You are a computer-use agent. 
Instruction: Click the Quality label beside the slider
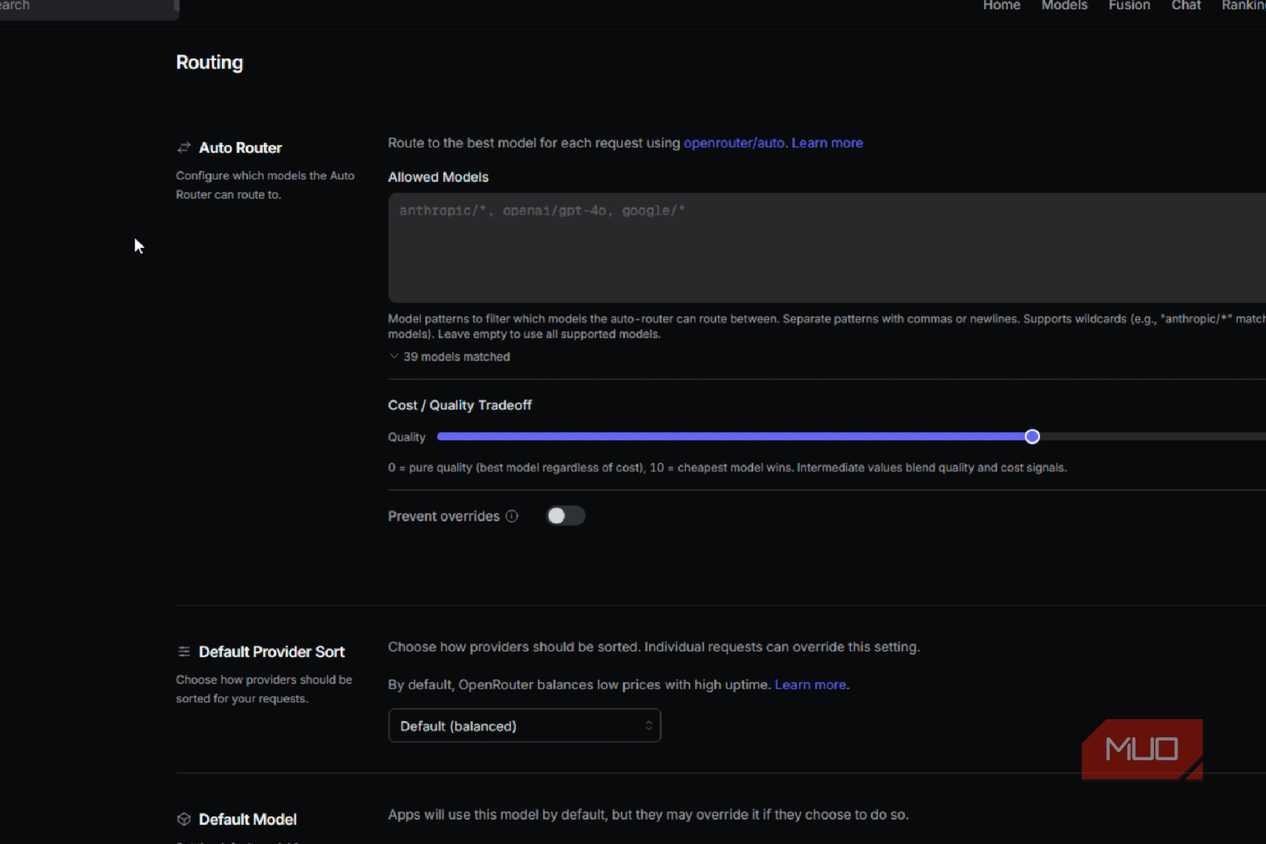pyautogui.click(x=407, y=437)
